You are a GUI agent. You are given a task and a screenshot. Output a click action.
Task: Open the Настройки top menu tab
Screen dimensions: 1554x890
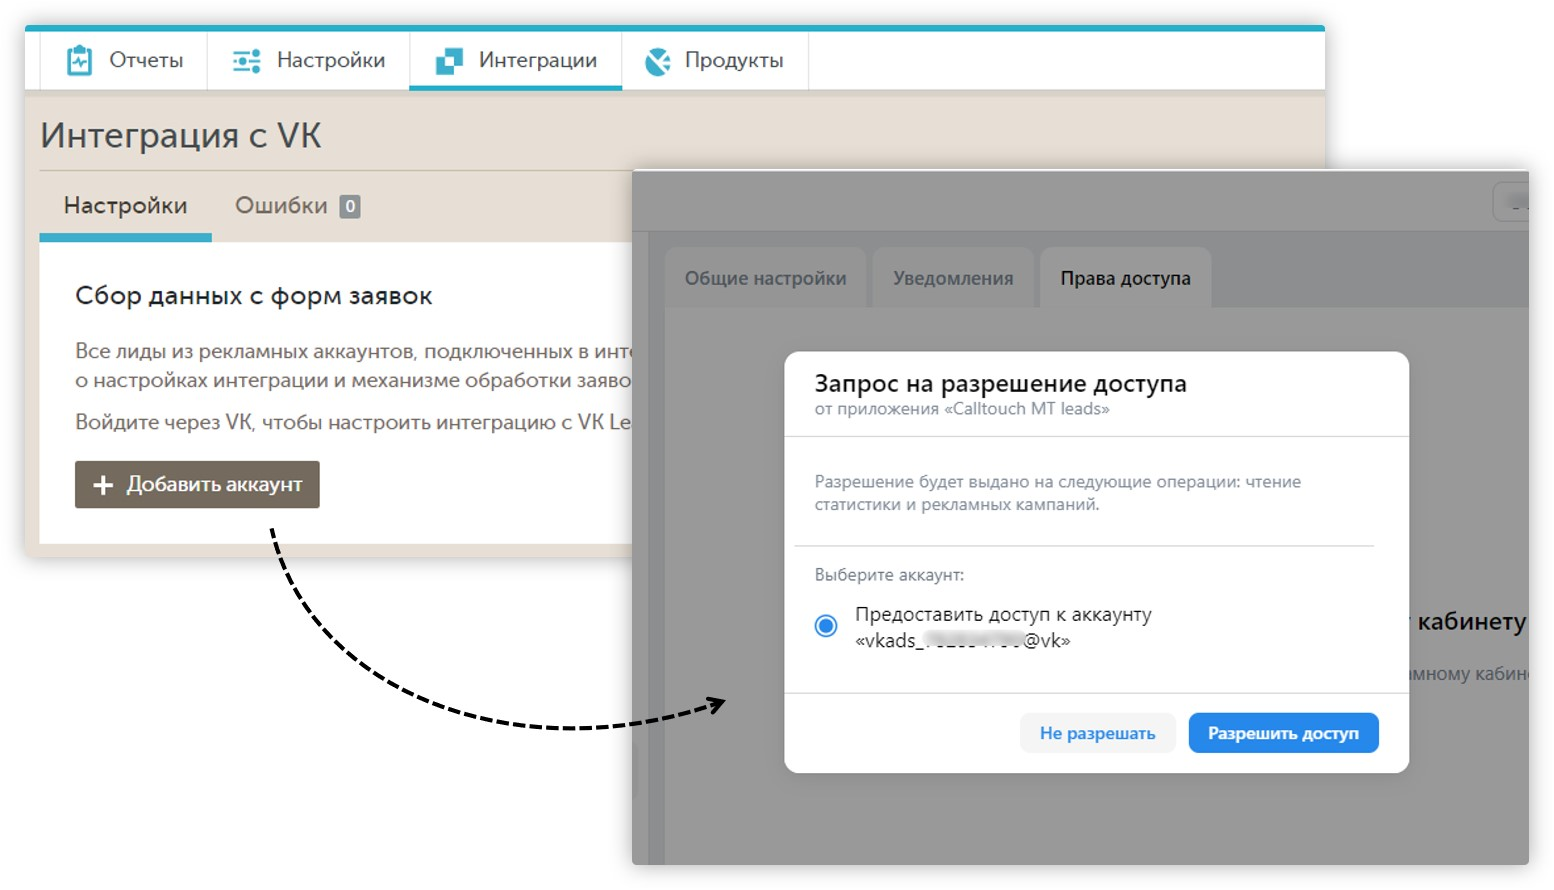[x=308, y=61]
